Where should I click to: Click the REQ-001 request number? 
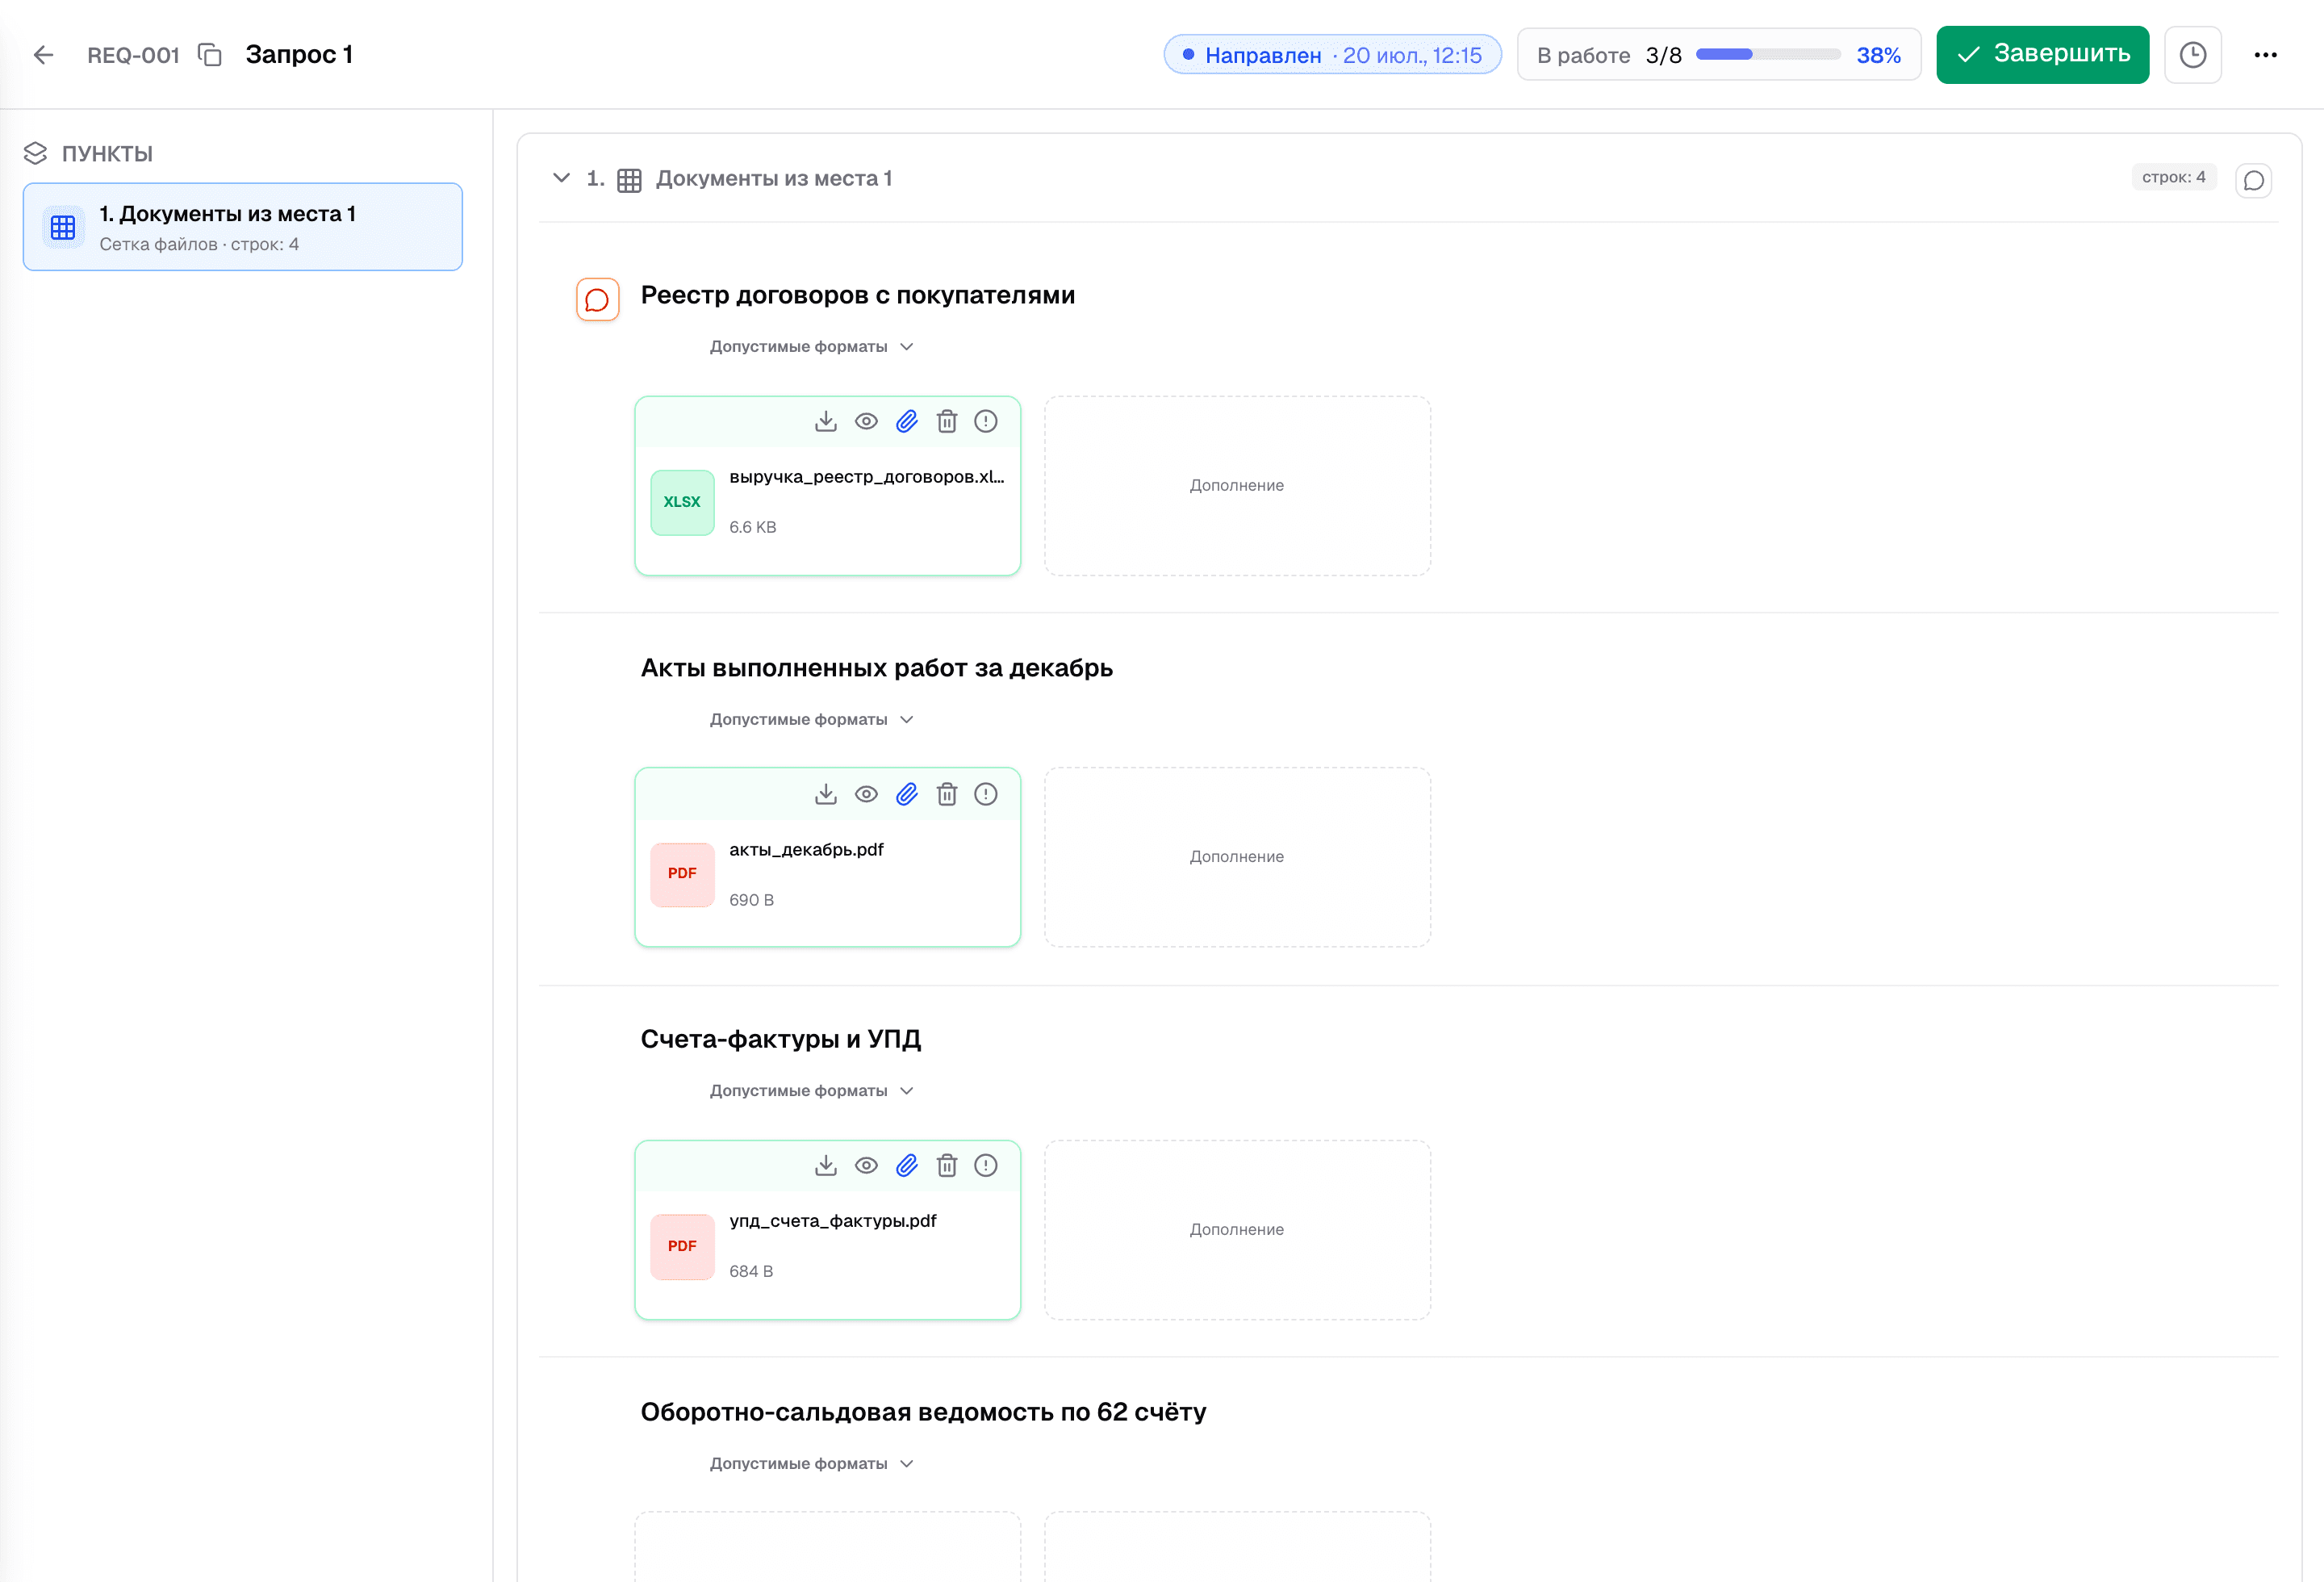(x=133, y=55)
